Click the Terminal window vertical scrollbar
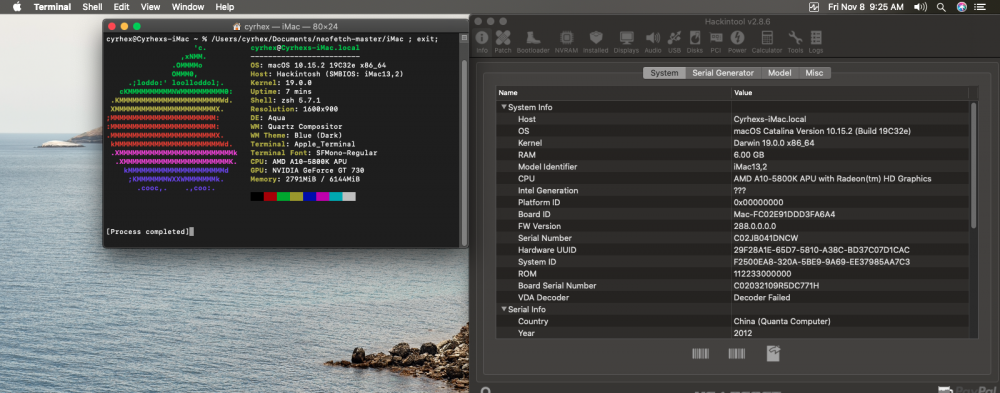This screenshot has width=1000, height=393. pos(464,152)
